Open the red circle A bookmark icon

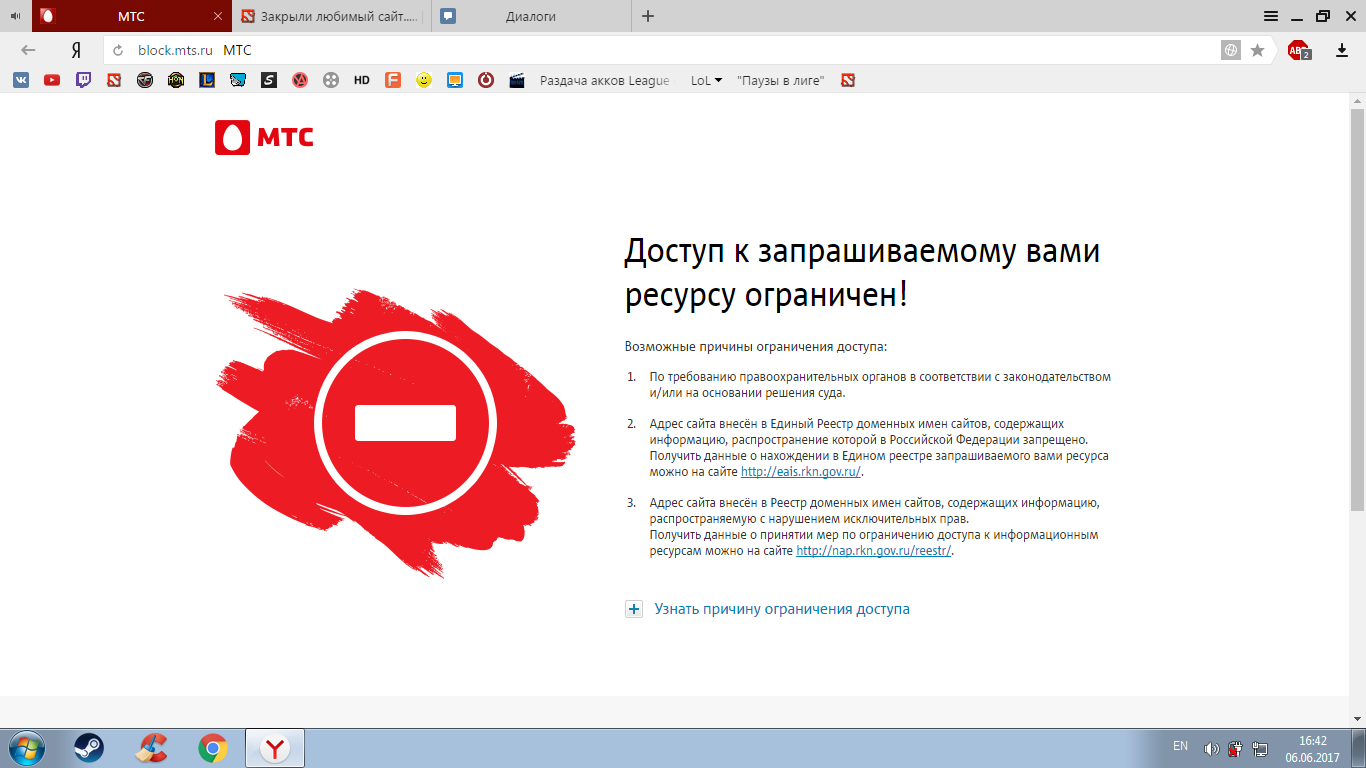coord(300,80)
